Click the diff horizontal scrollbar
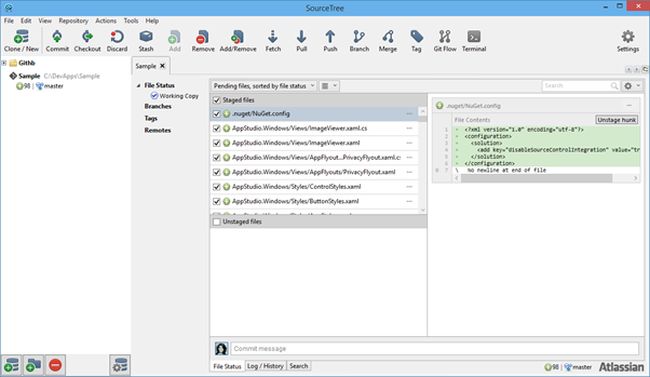The width and height of the screenshot is (650, 377). point(536,178)
